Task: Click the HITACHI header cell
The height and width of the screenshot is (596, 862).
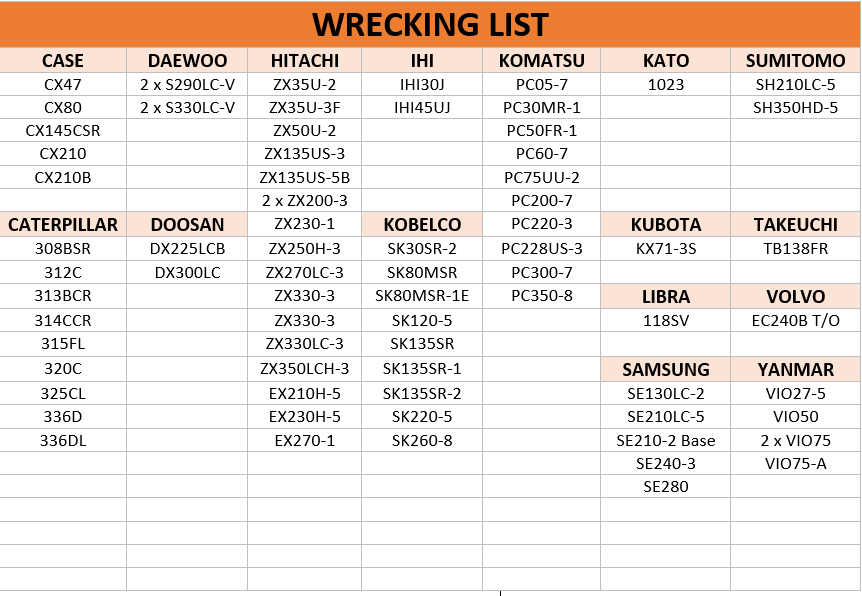Action: tap(305, 60)
